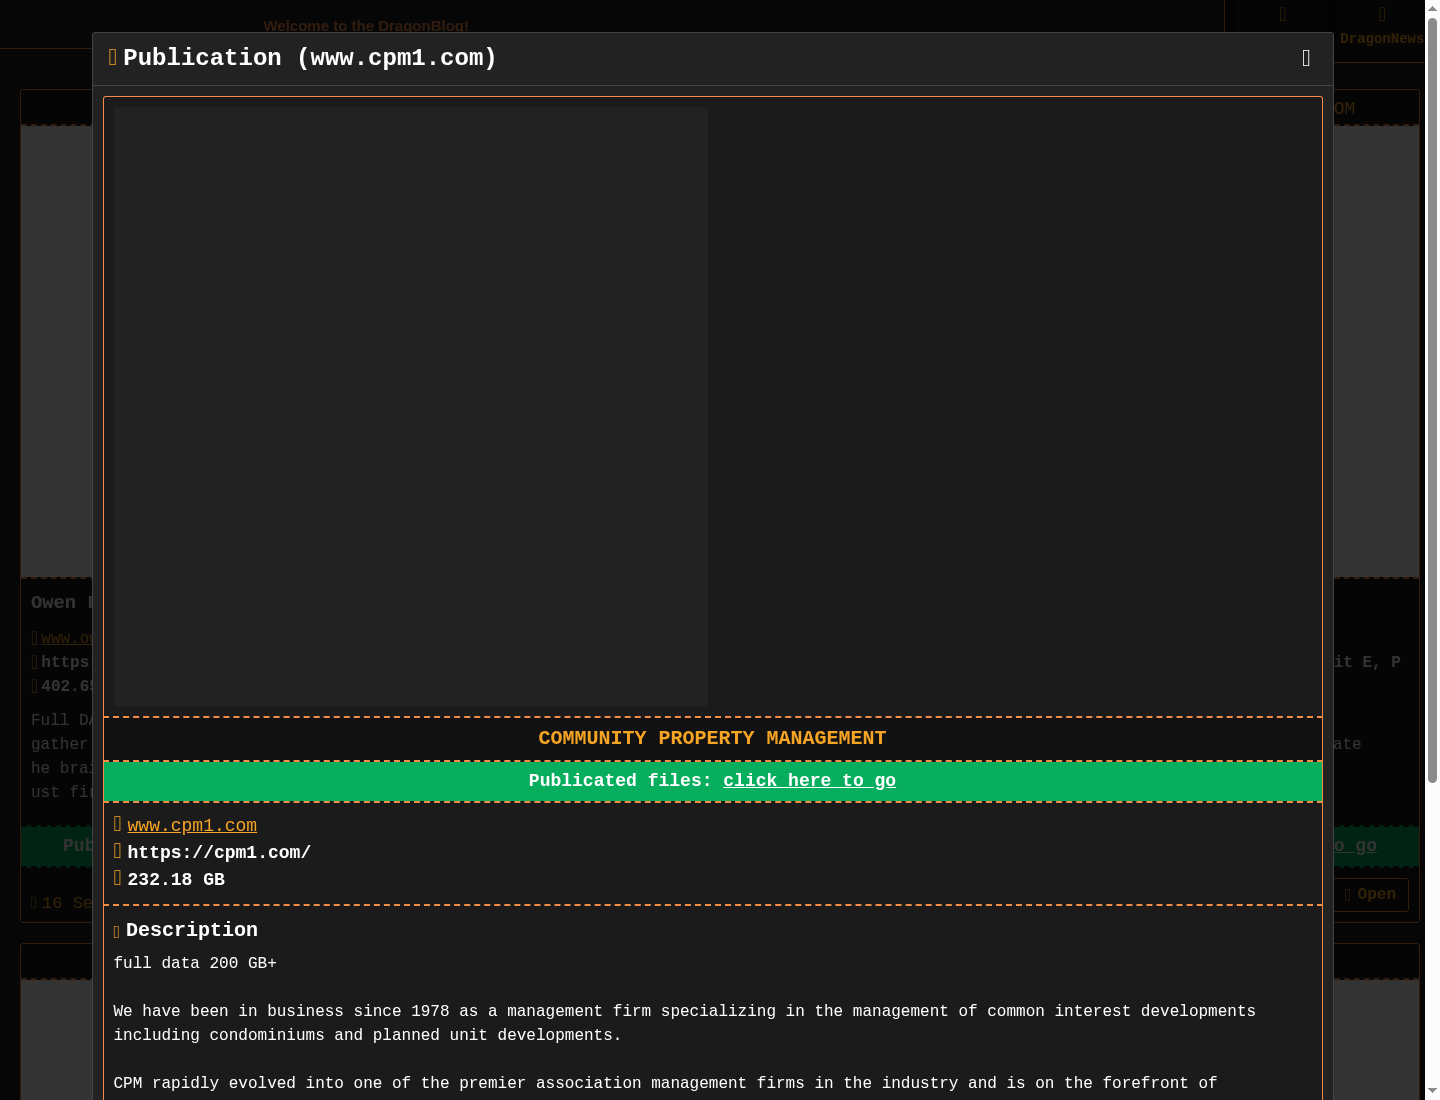Click the icon beside www.cpm1.com link
Viewport: 1440px width, 1100px height.
coord(118,824)
